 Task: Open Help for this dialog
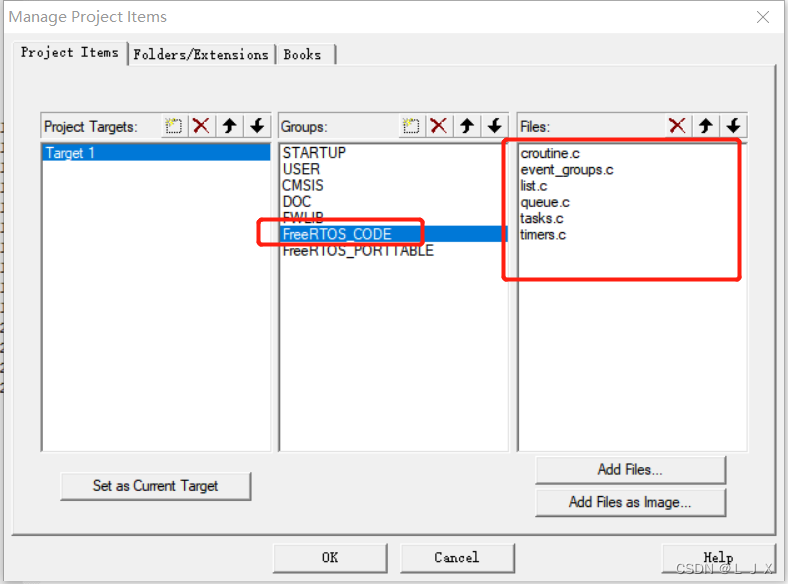(719, 558)
